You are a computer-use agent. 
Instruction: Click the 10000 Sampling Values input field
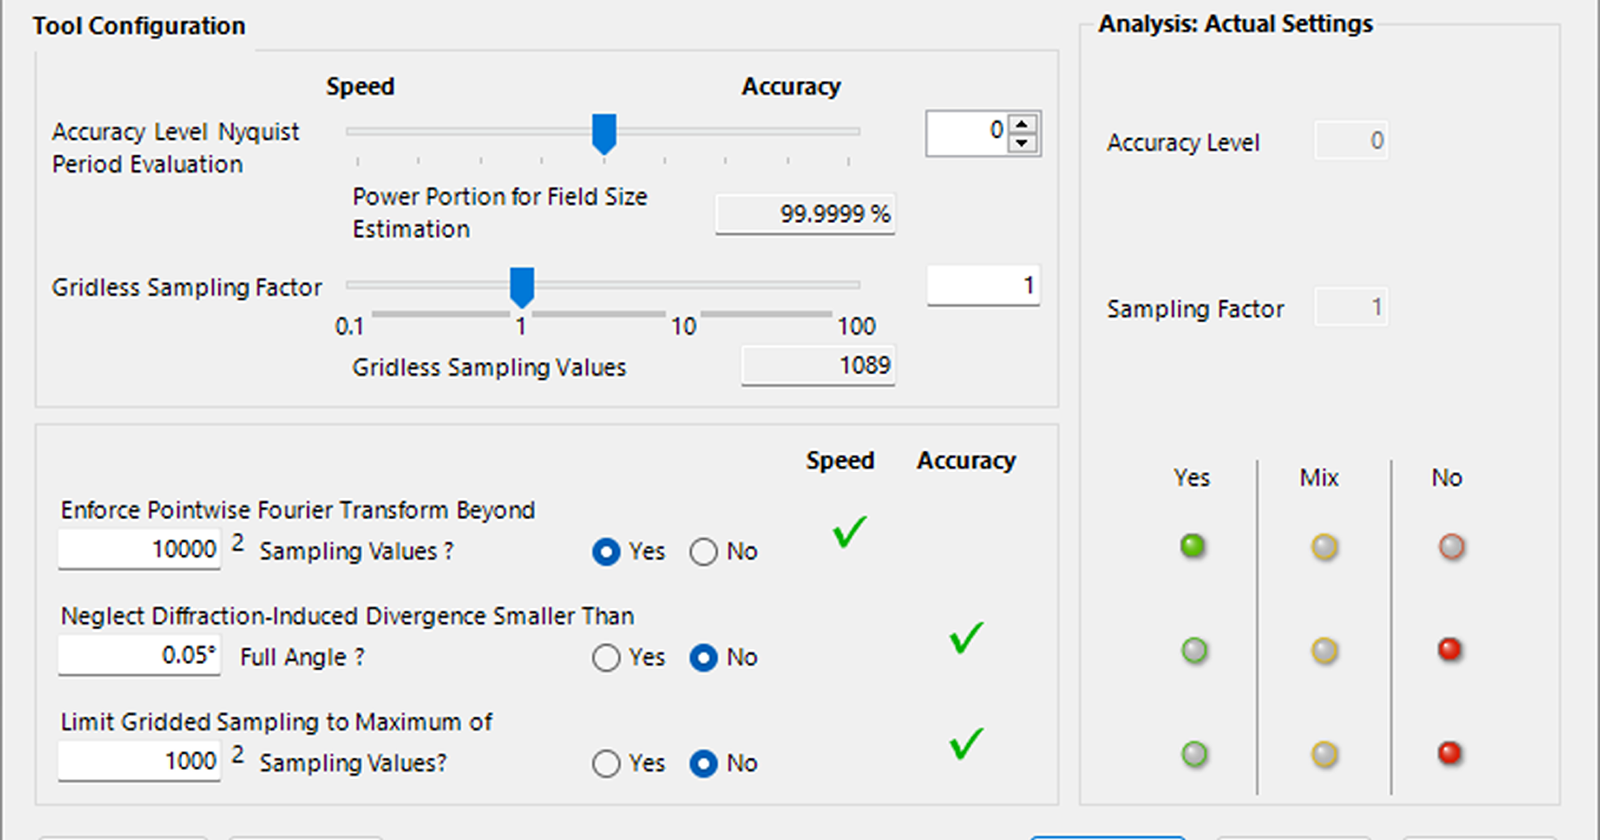coord(139,550)
